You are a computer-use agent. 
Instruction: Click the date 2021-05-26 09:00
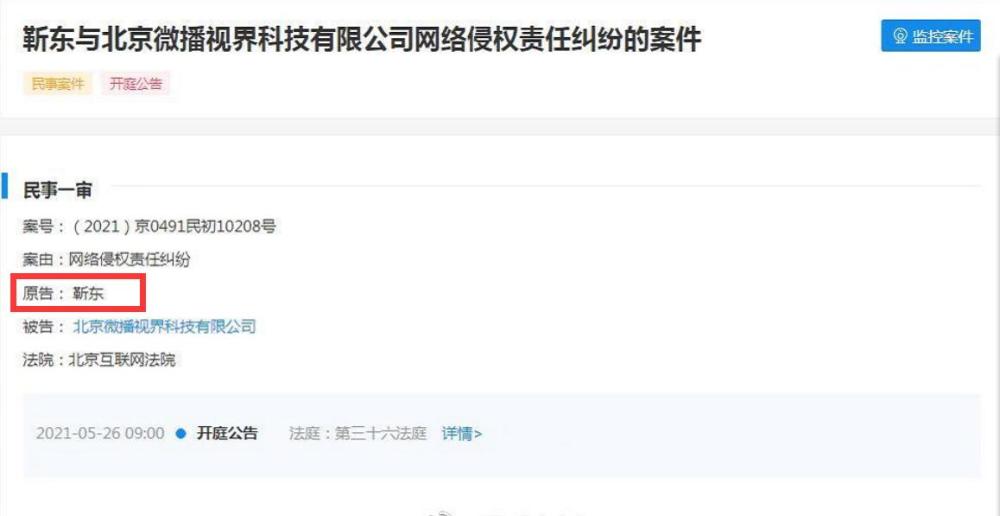(100, 434)
